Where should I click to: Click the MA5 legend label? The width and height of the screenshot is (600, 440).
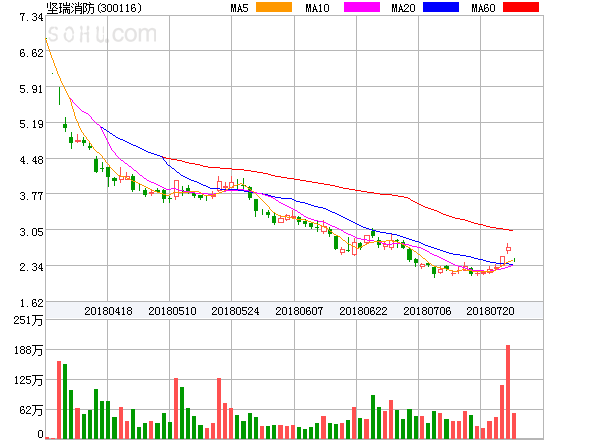(239, 8)
